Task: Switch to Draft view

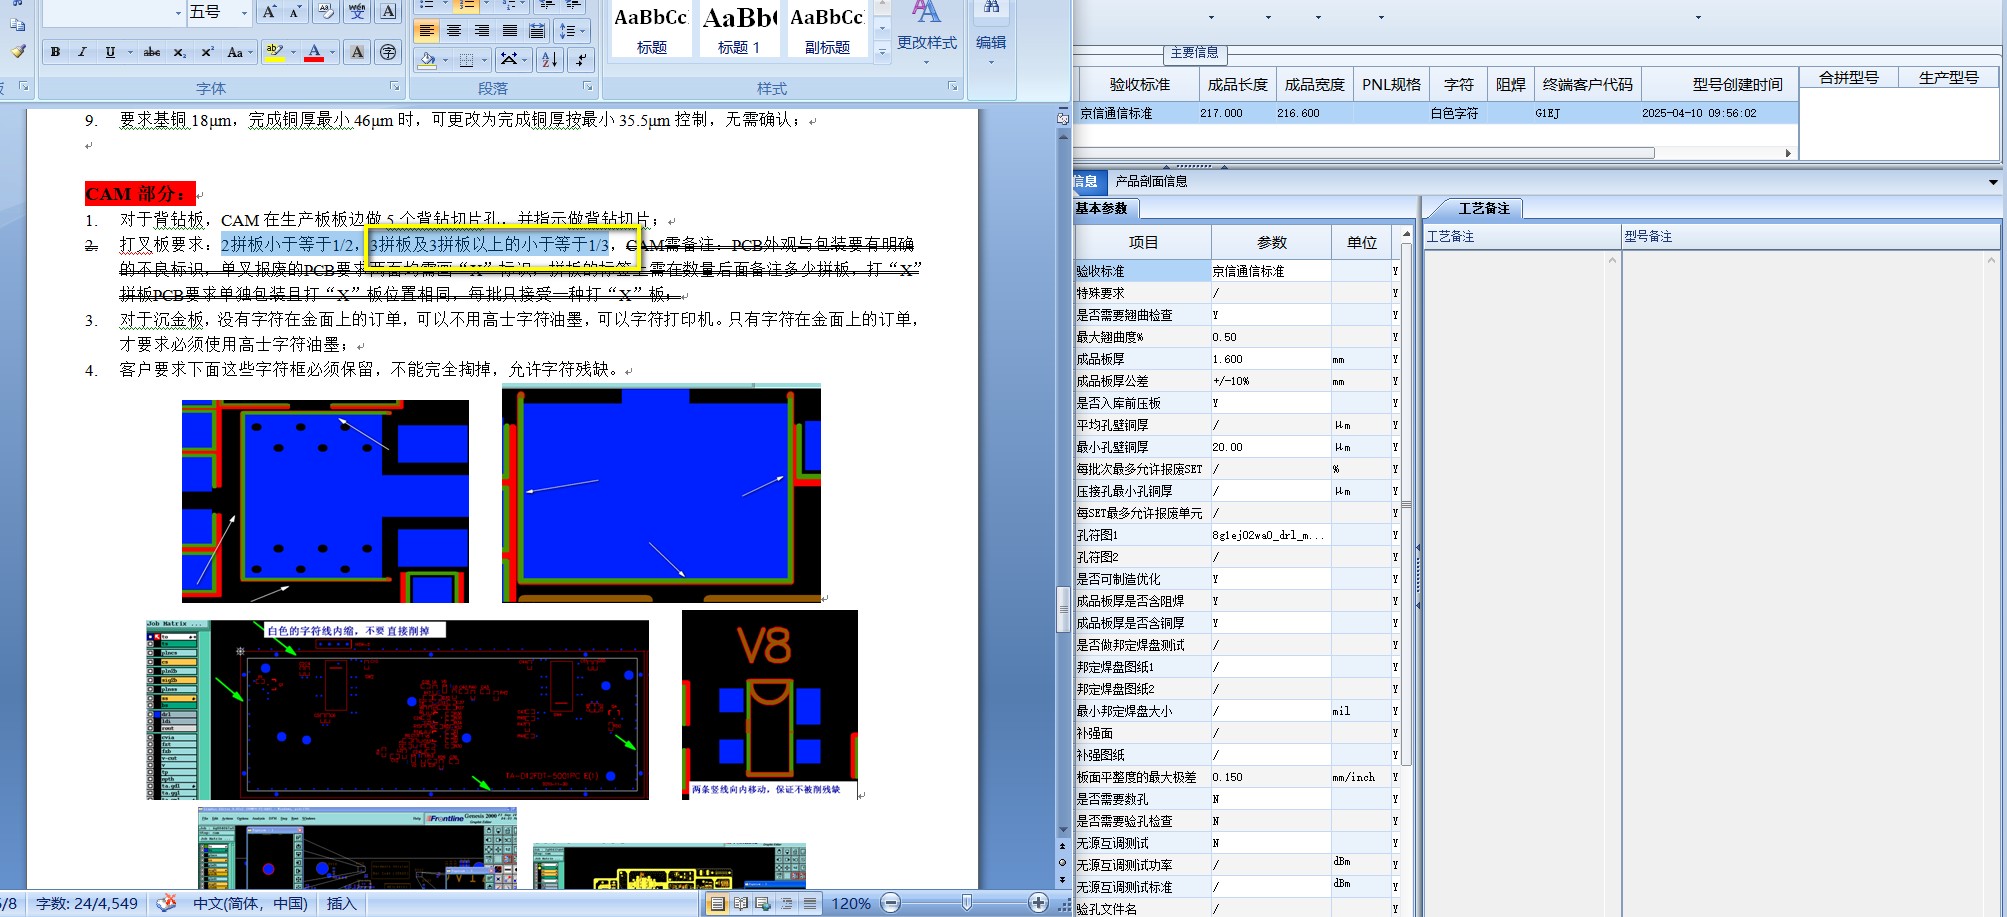Action: pos(810,903)
